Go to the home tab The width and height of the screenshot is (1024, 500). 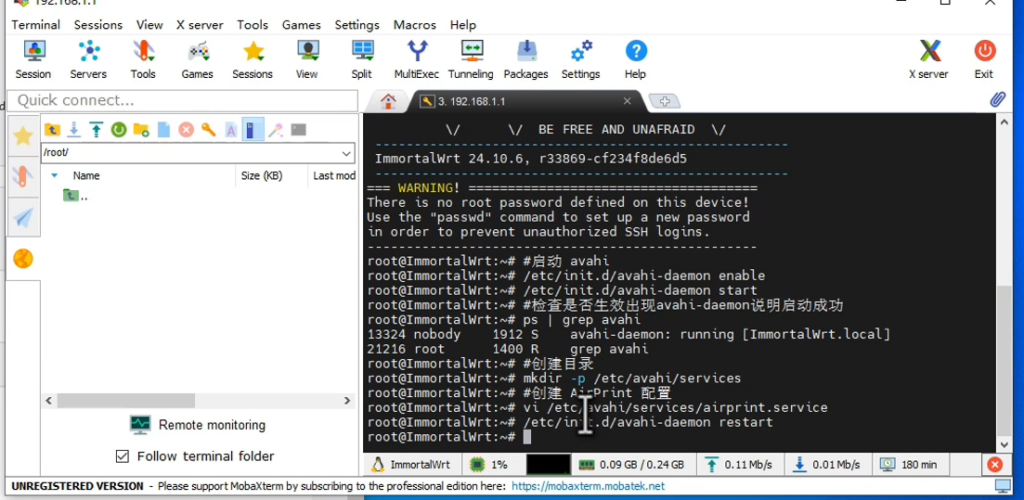coord(388,101)
